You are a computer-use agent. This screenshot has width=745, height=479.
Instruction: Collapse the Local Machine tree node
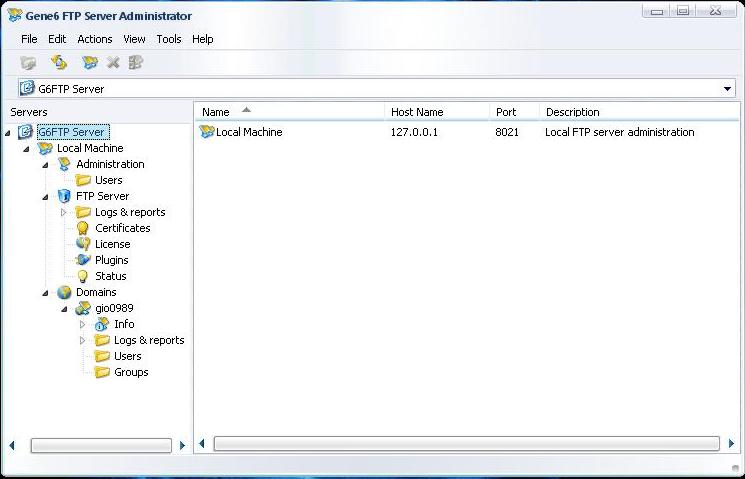(26, 149)
